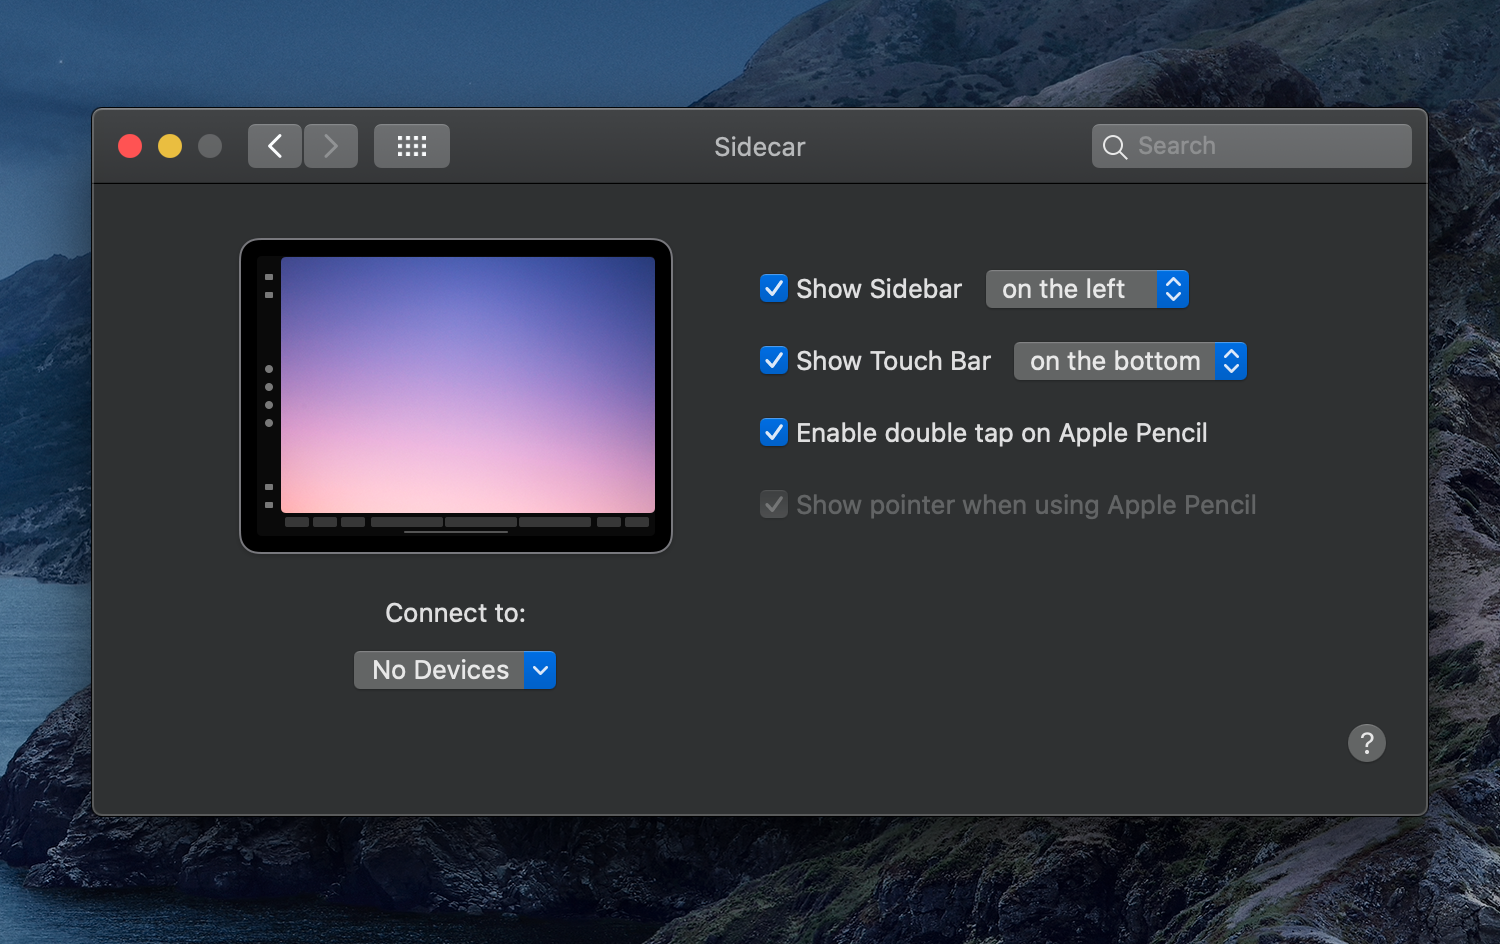Uncheck the Show Sidebar checkbox

pyautogui.click(x=774, y=289)
